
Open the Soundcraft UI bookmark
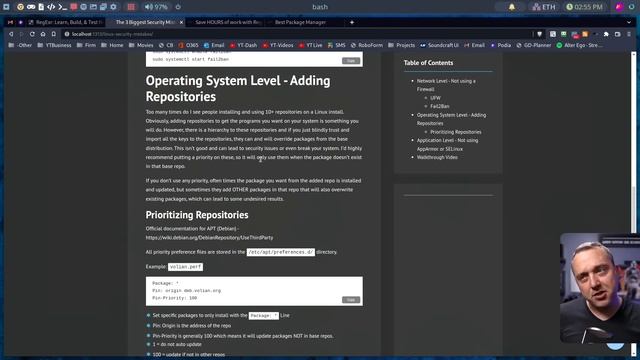pos(440,45)
